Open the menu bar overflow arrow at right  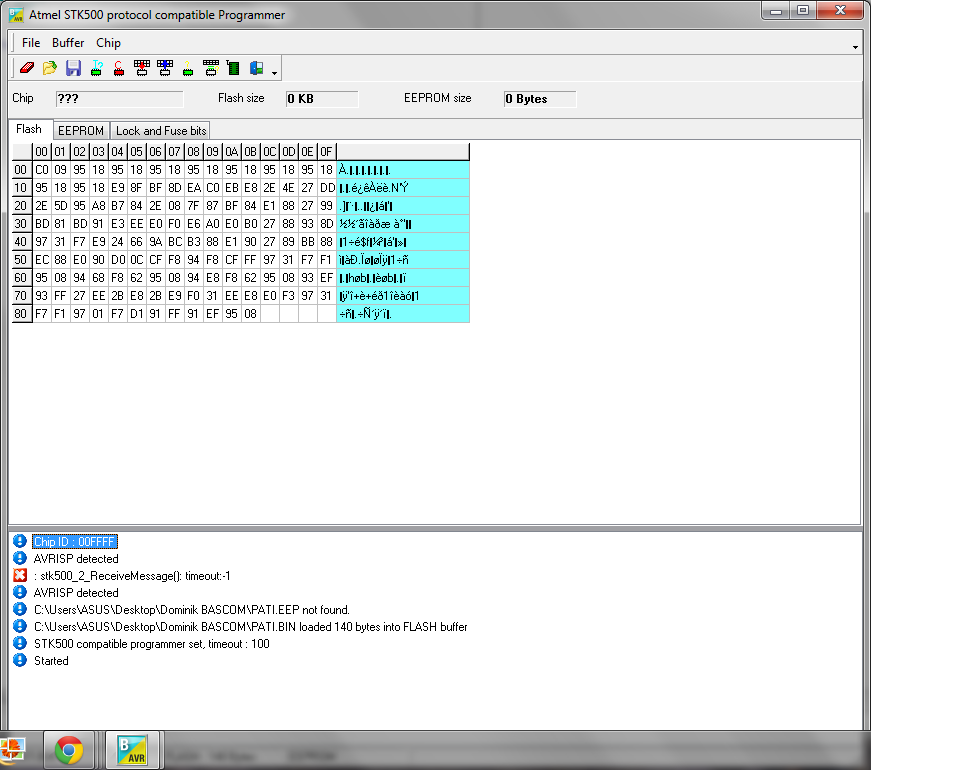click(x=855, y=47)
